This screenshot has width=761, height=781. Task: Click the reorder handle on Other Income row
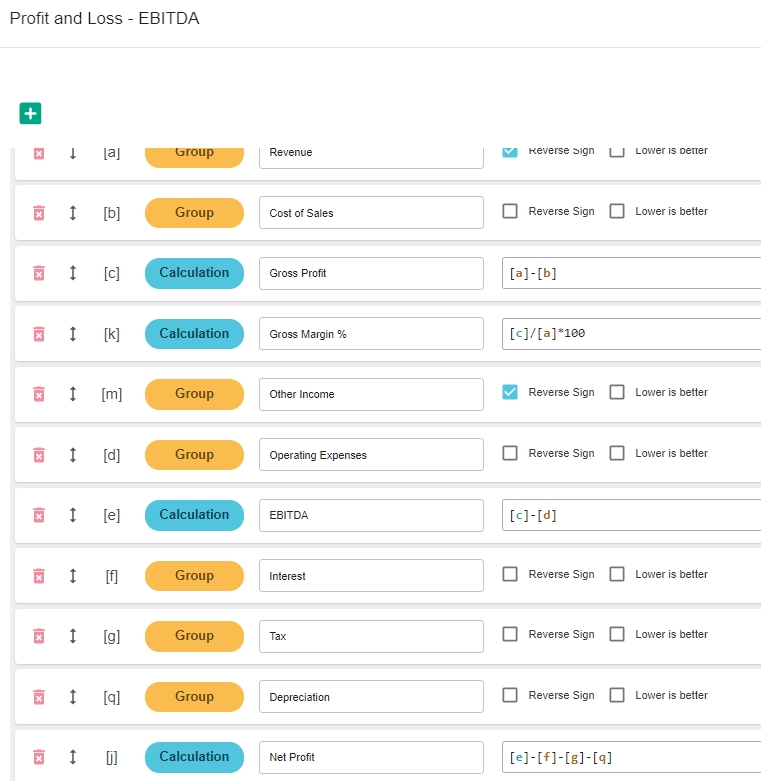73,394
